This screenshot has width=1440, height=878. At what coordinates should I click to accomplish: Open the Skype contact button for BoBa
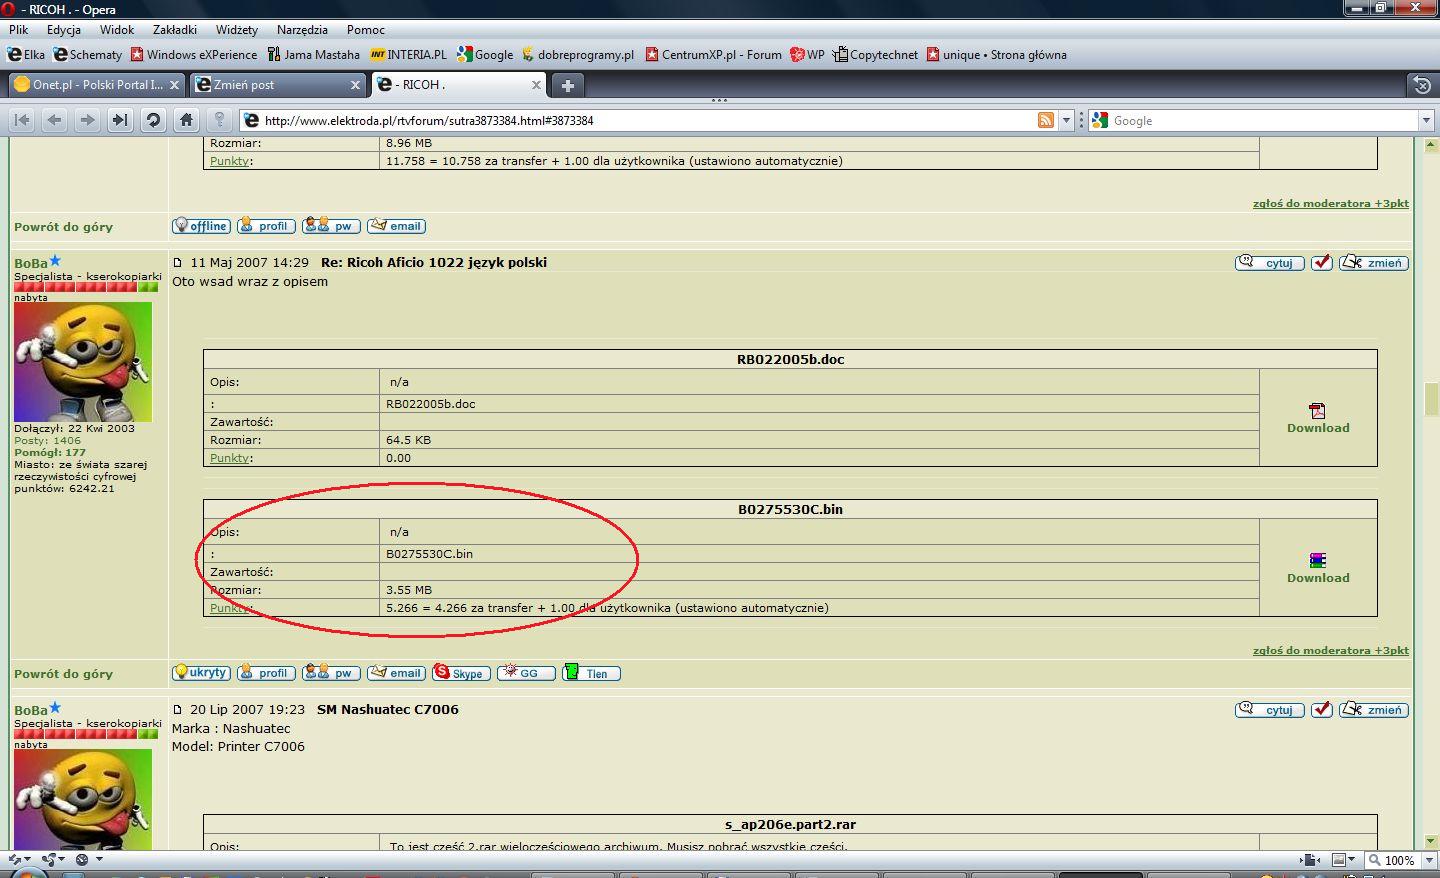(461, 673)
